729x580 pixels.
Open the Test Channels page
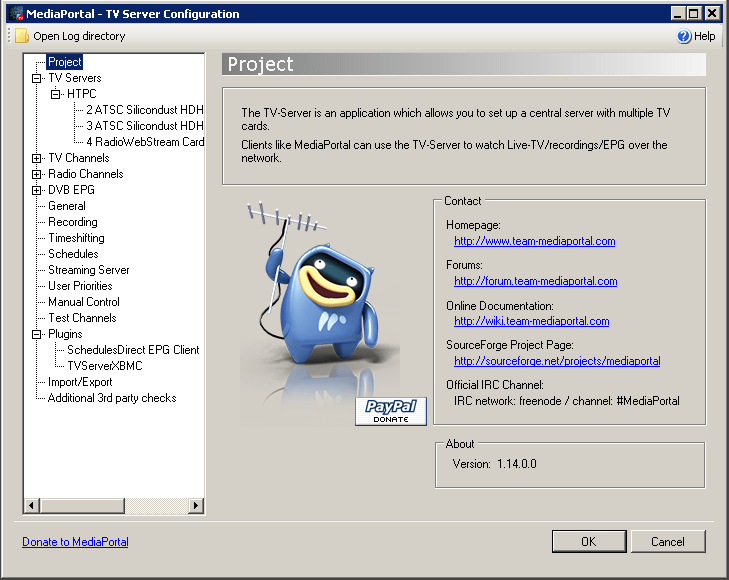[82, 318]
